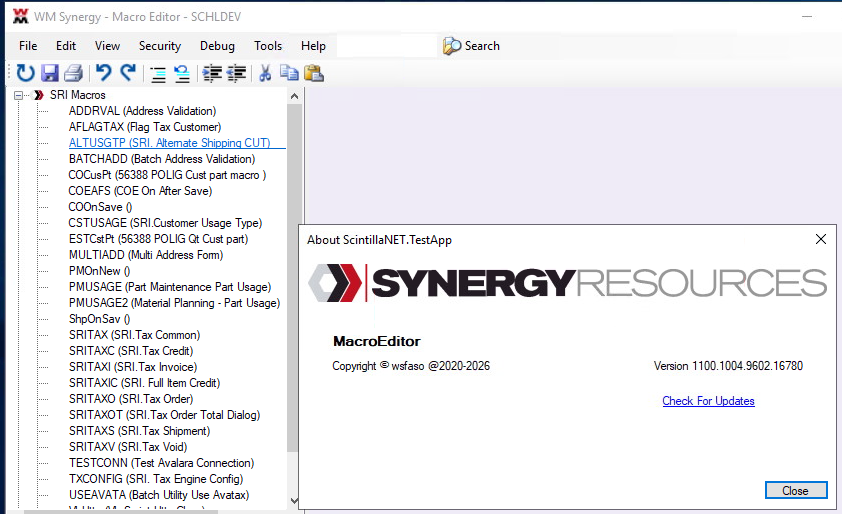This screenshot has width=842, height=514.
Task: Click the uncomment lines toolbar icon
Action: (182, 74)
